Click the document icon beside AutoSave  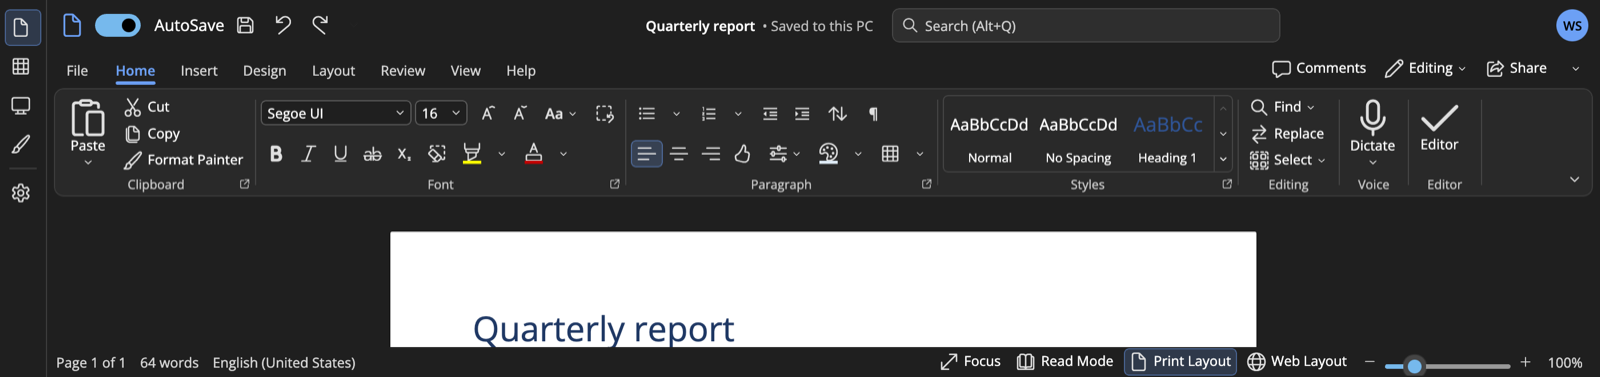click(x=72, y=25)
